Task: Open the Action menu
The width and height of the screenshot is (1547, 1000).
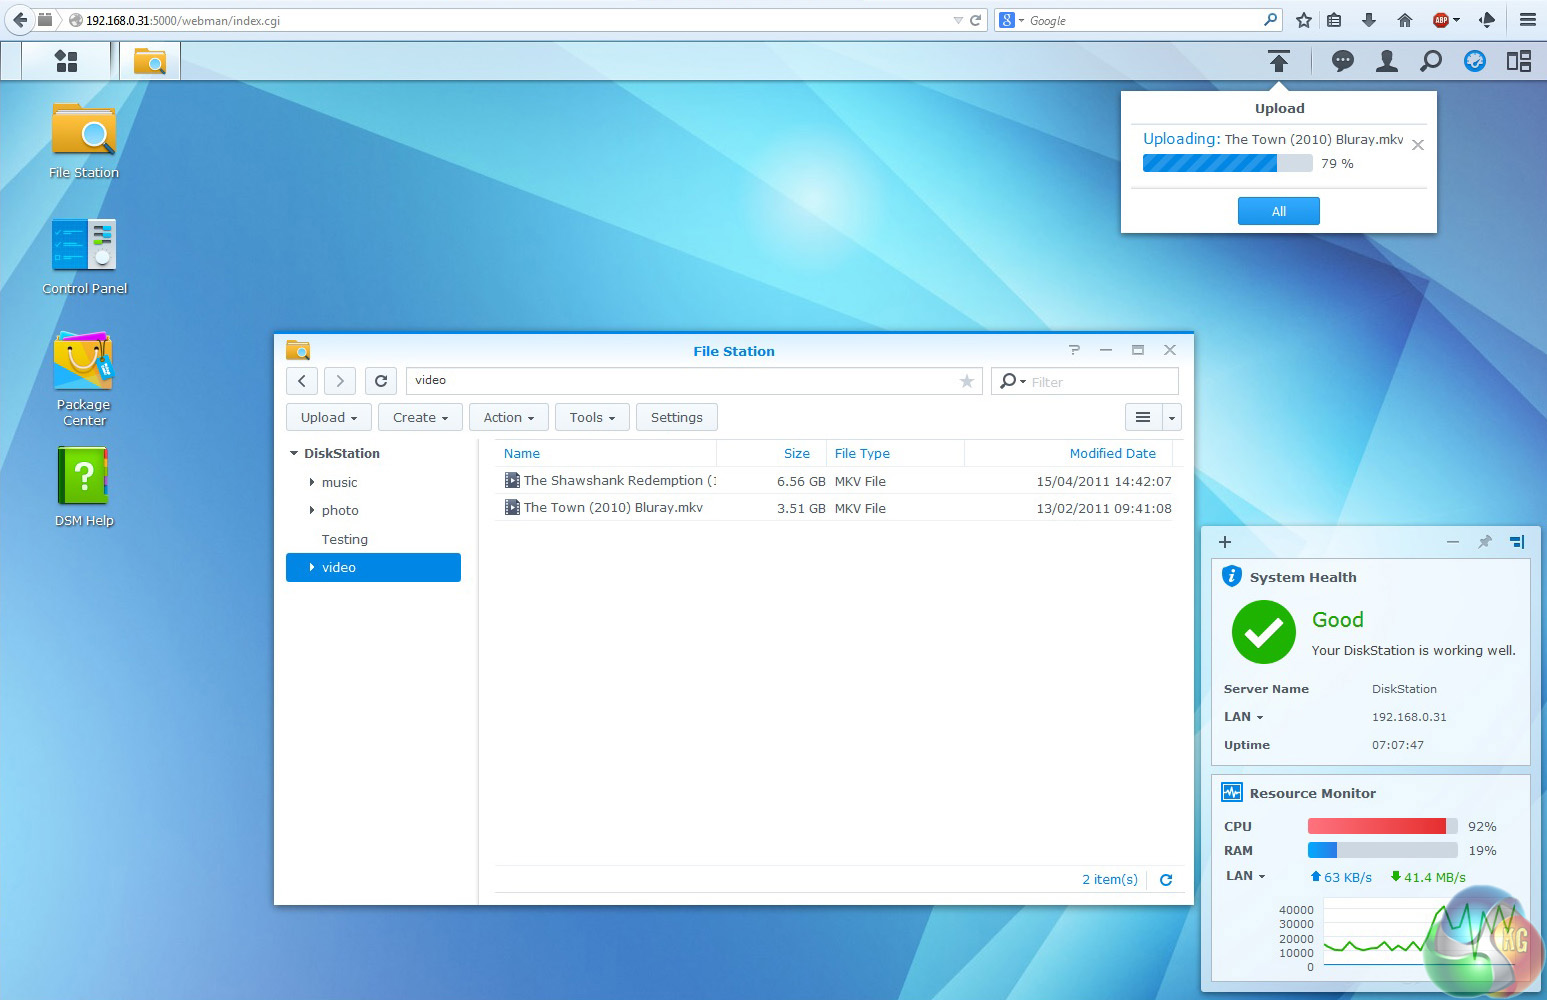Action: (509, 418)
